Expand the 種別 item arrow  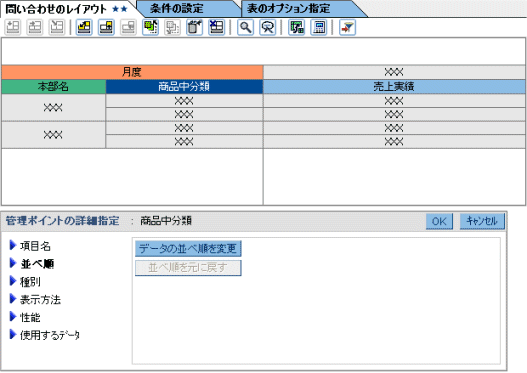pyautogui.click(x=13, y=281)
